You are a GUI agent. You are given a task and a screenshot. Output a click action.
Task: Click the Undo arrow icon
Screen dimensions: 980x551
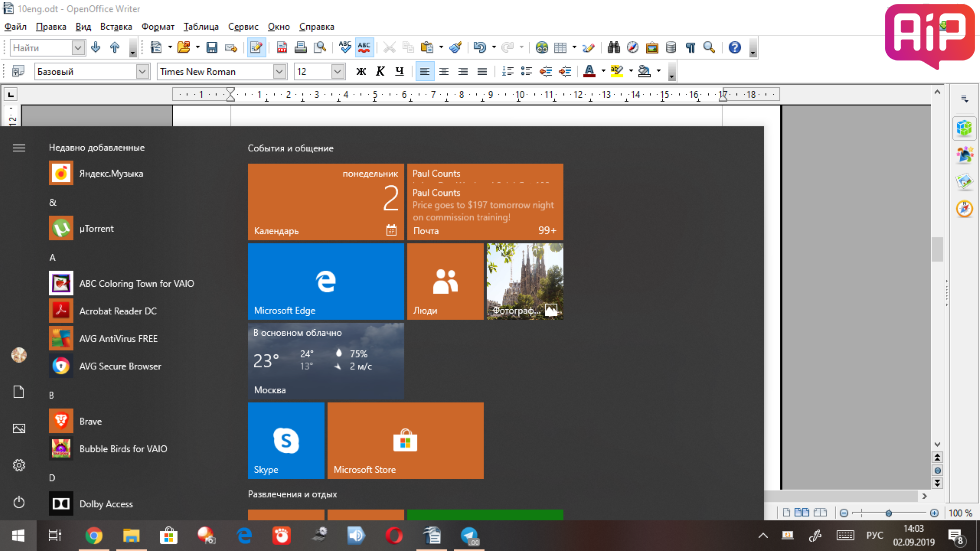point(479,47)
